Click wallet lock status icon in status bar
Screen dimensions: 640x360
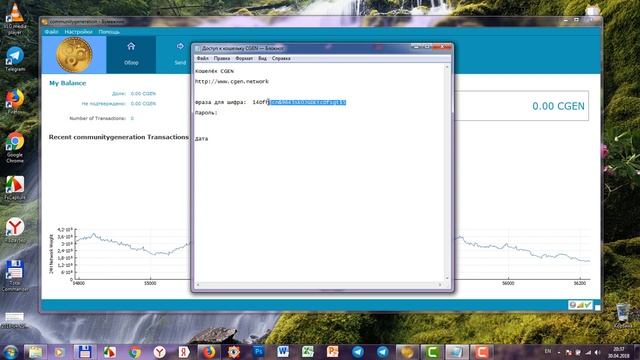[573, 305]
